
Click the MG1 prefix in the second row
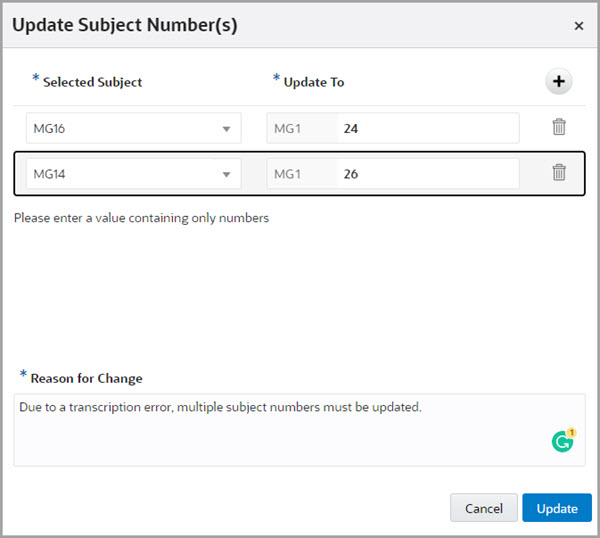pos(288,173)
